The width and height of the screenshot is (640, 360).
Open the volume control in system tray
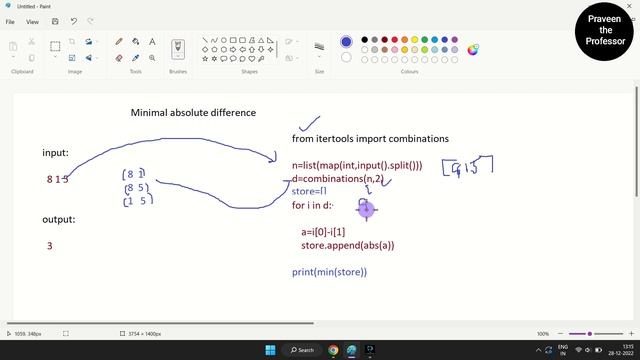tap(588, 350)
